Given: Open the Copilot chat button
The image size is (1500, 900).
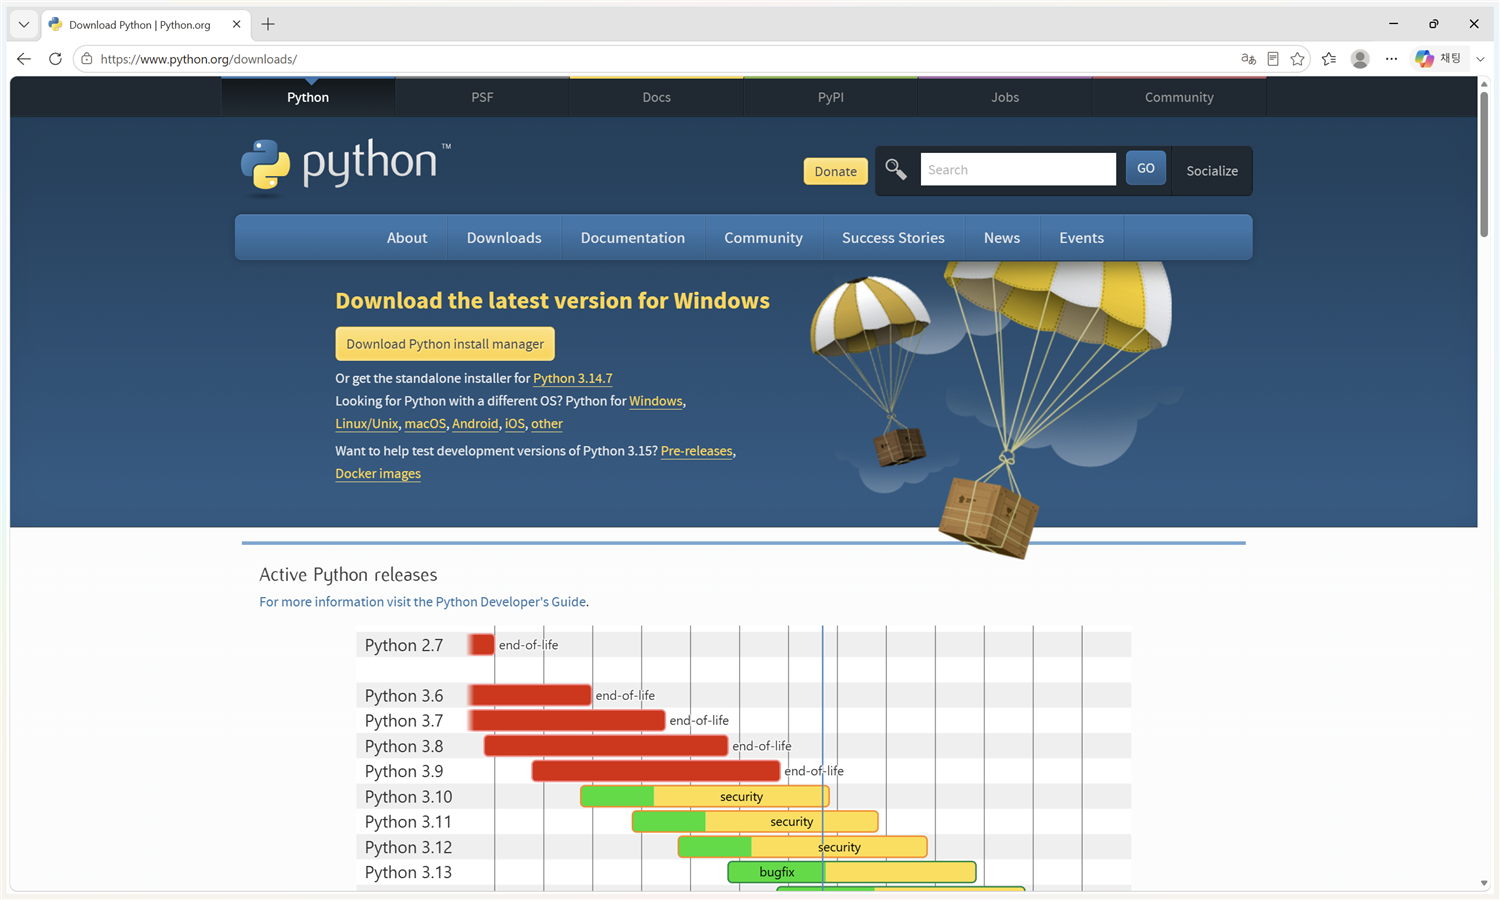Looking at the screenshot, I should pyautogui.click(x=1438, y=59).
